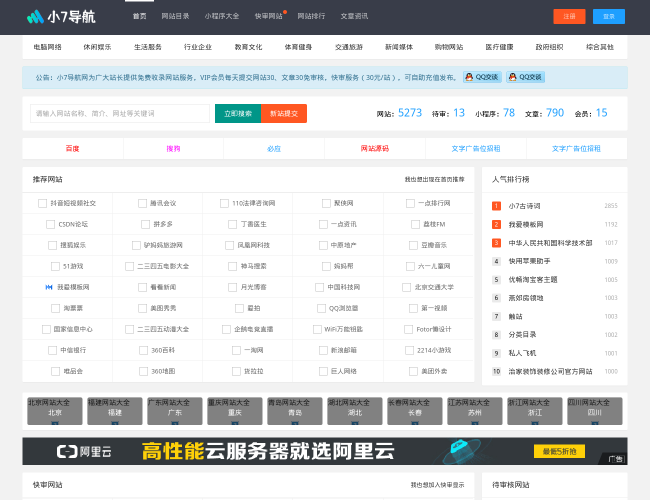Go to 小程序大全 in top navigation
The width and height of the screenshot is (650, 500).
pos(222,16)
